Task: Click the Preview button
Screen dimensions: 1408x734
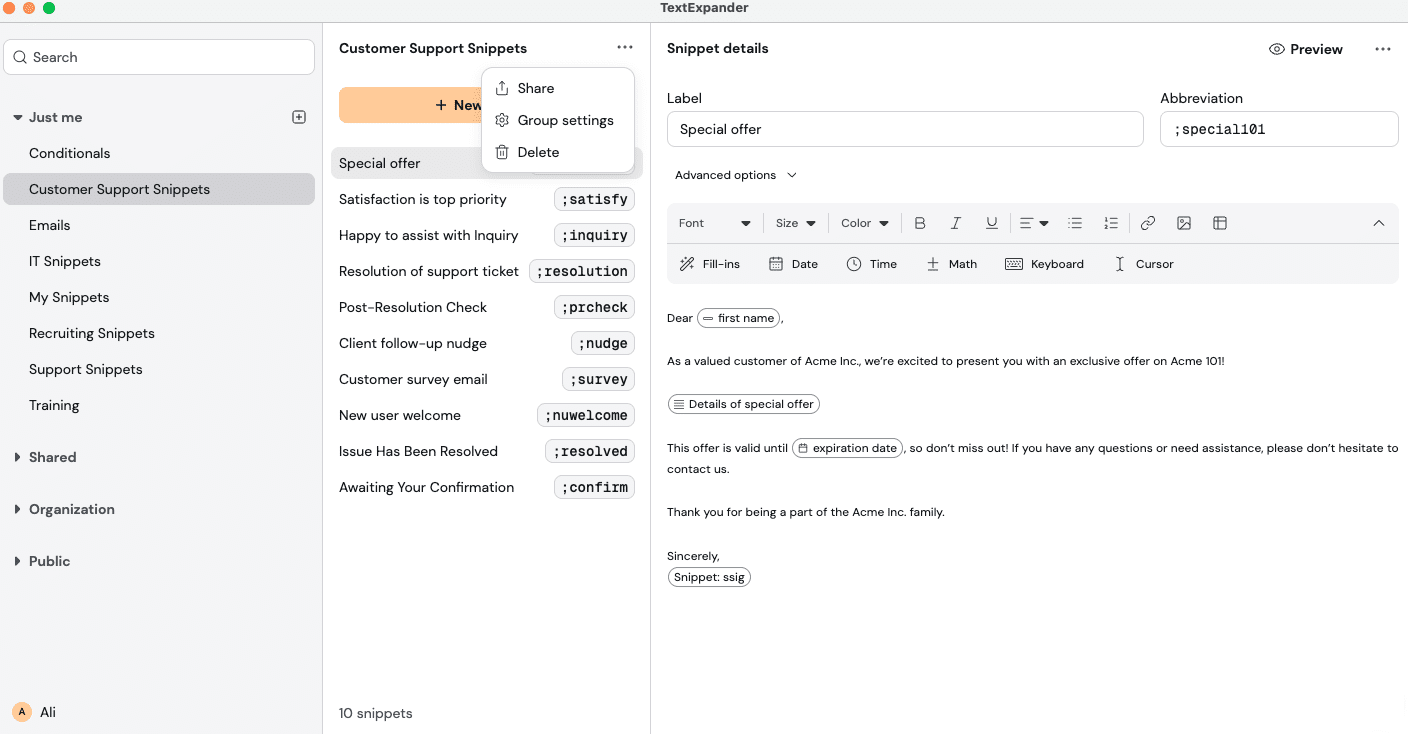Action: click(x=1306, y=49)
